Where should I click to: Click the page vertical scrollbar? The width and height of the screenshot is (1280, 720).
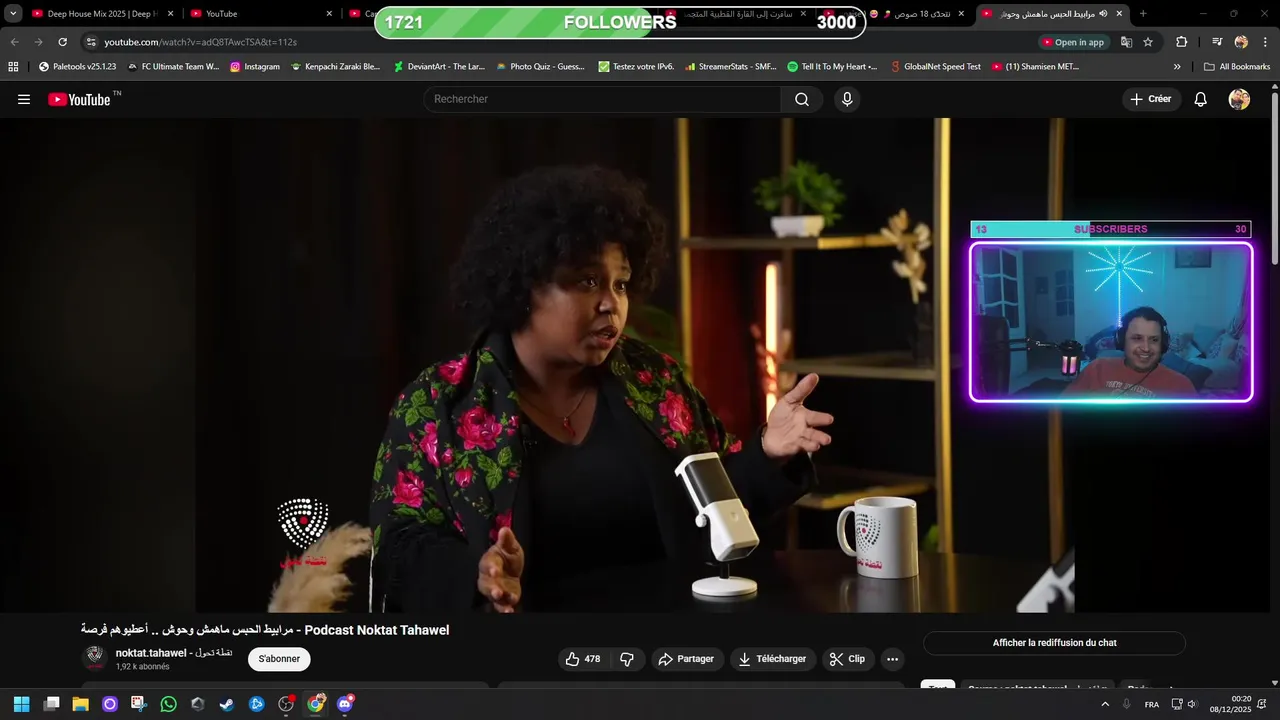(1274, 178)
